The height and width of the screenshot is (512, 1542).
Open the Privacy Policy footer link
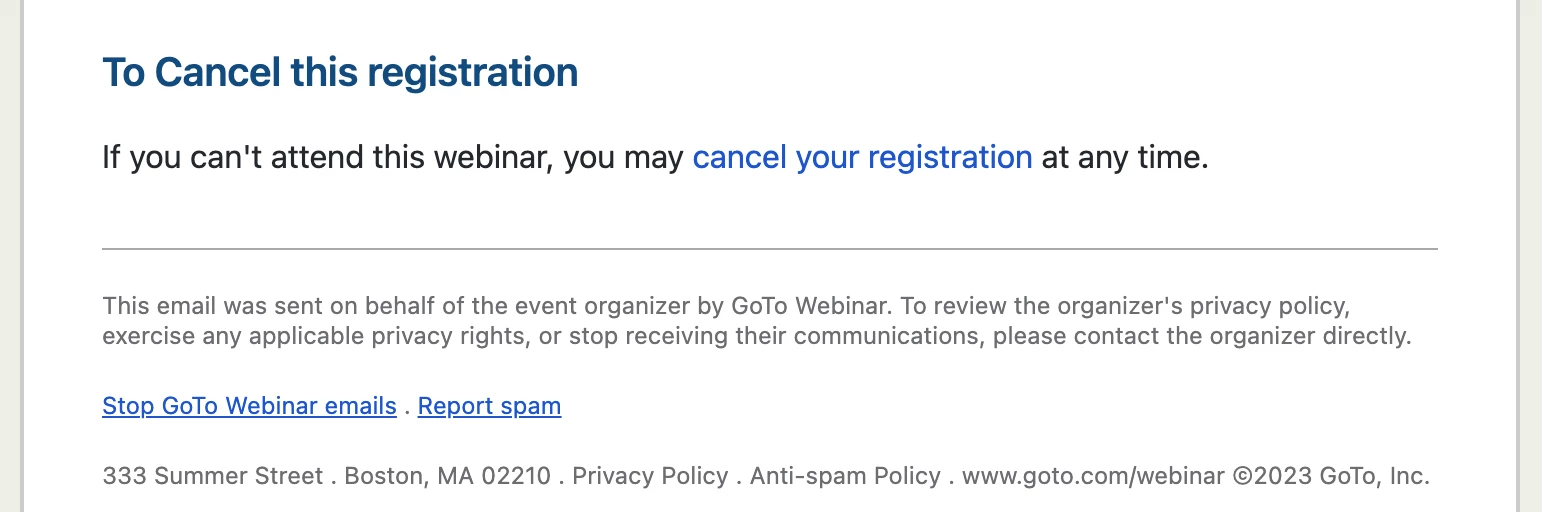[x=650, y=476]
